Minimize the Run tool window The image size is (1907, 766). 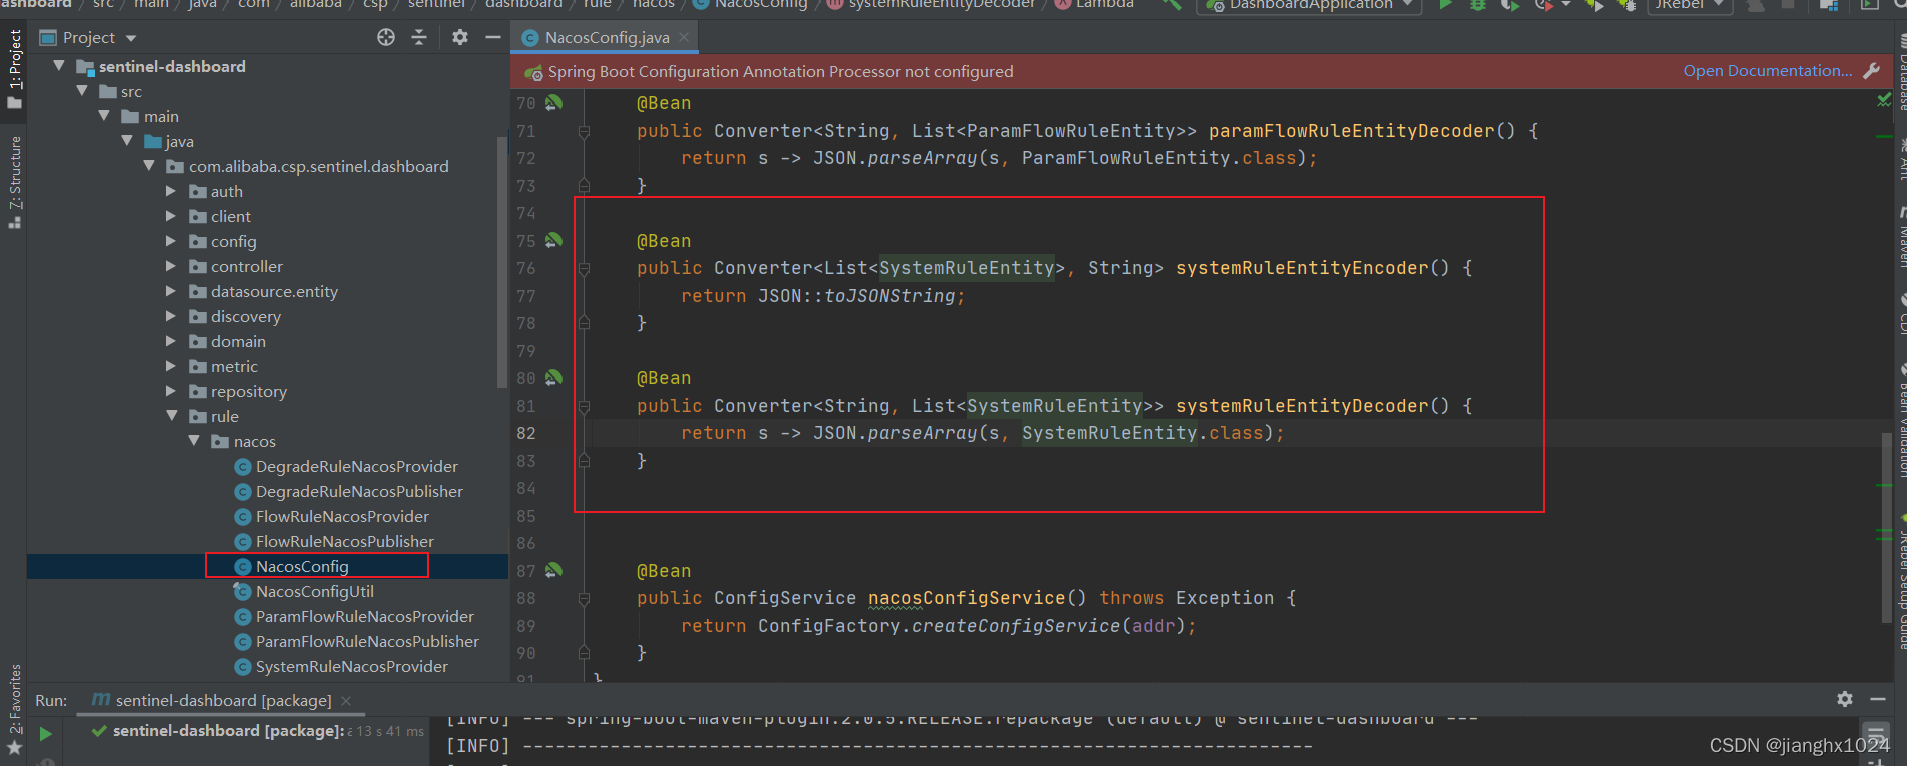click(1877, 699)
